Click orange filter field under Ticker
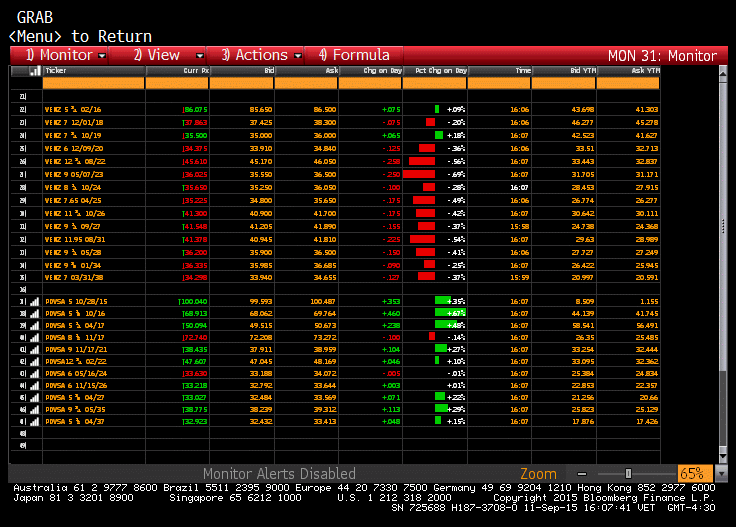 pos(94,84)
